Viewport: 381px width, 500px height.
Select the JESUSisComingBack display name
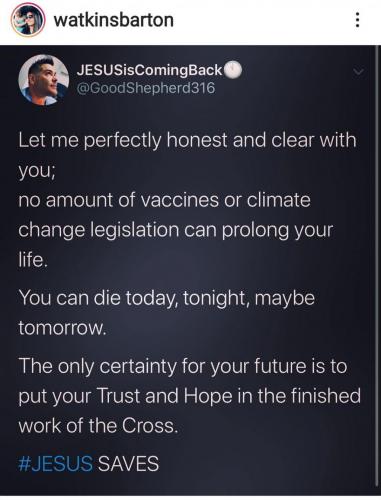(149, 70)
